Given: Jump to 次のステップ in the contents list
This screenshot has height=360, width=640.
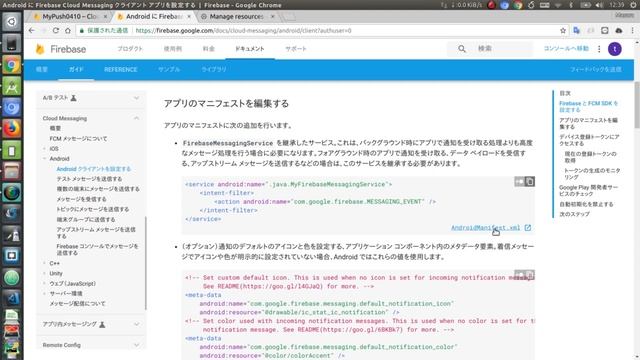Looking at the screenshot, I should [574, 214].
